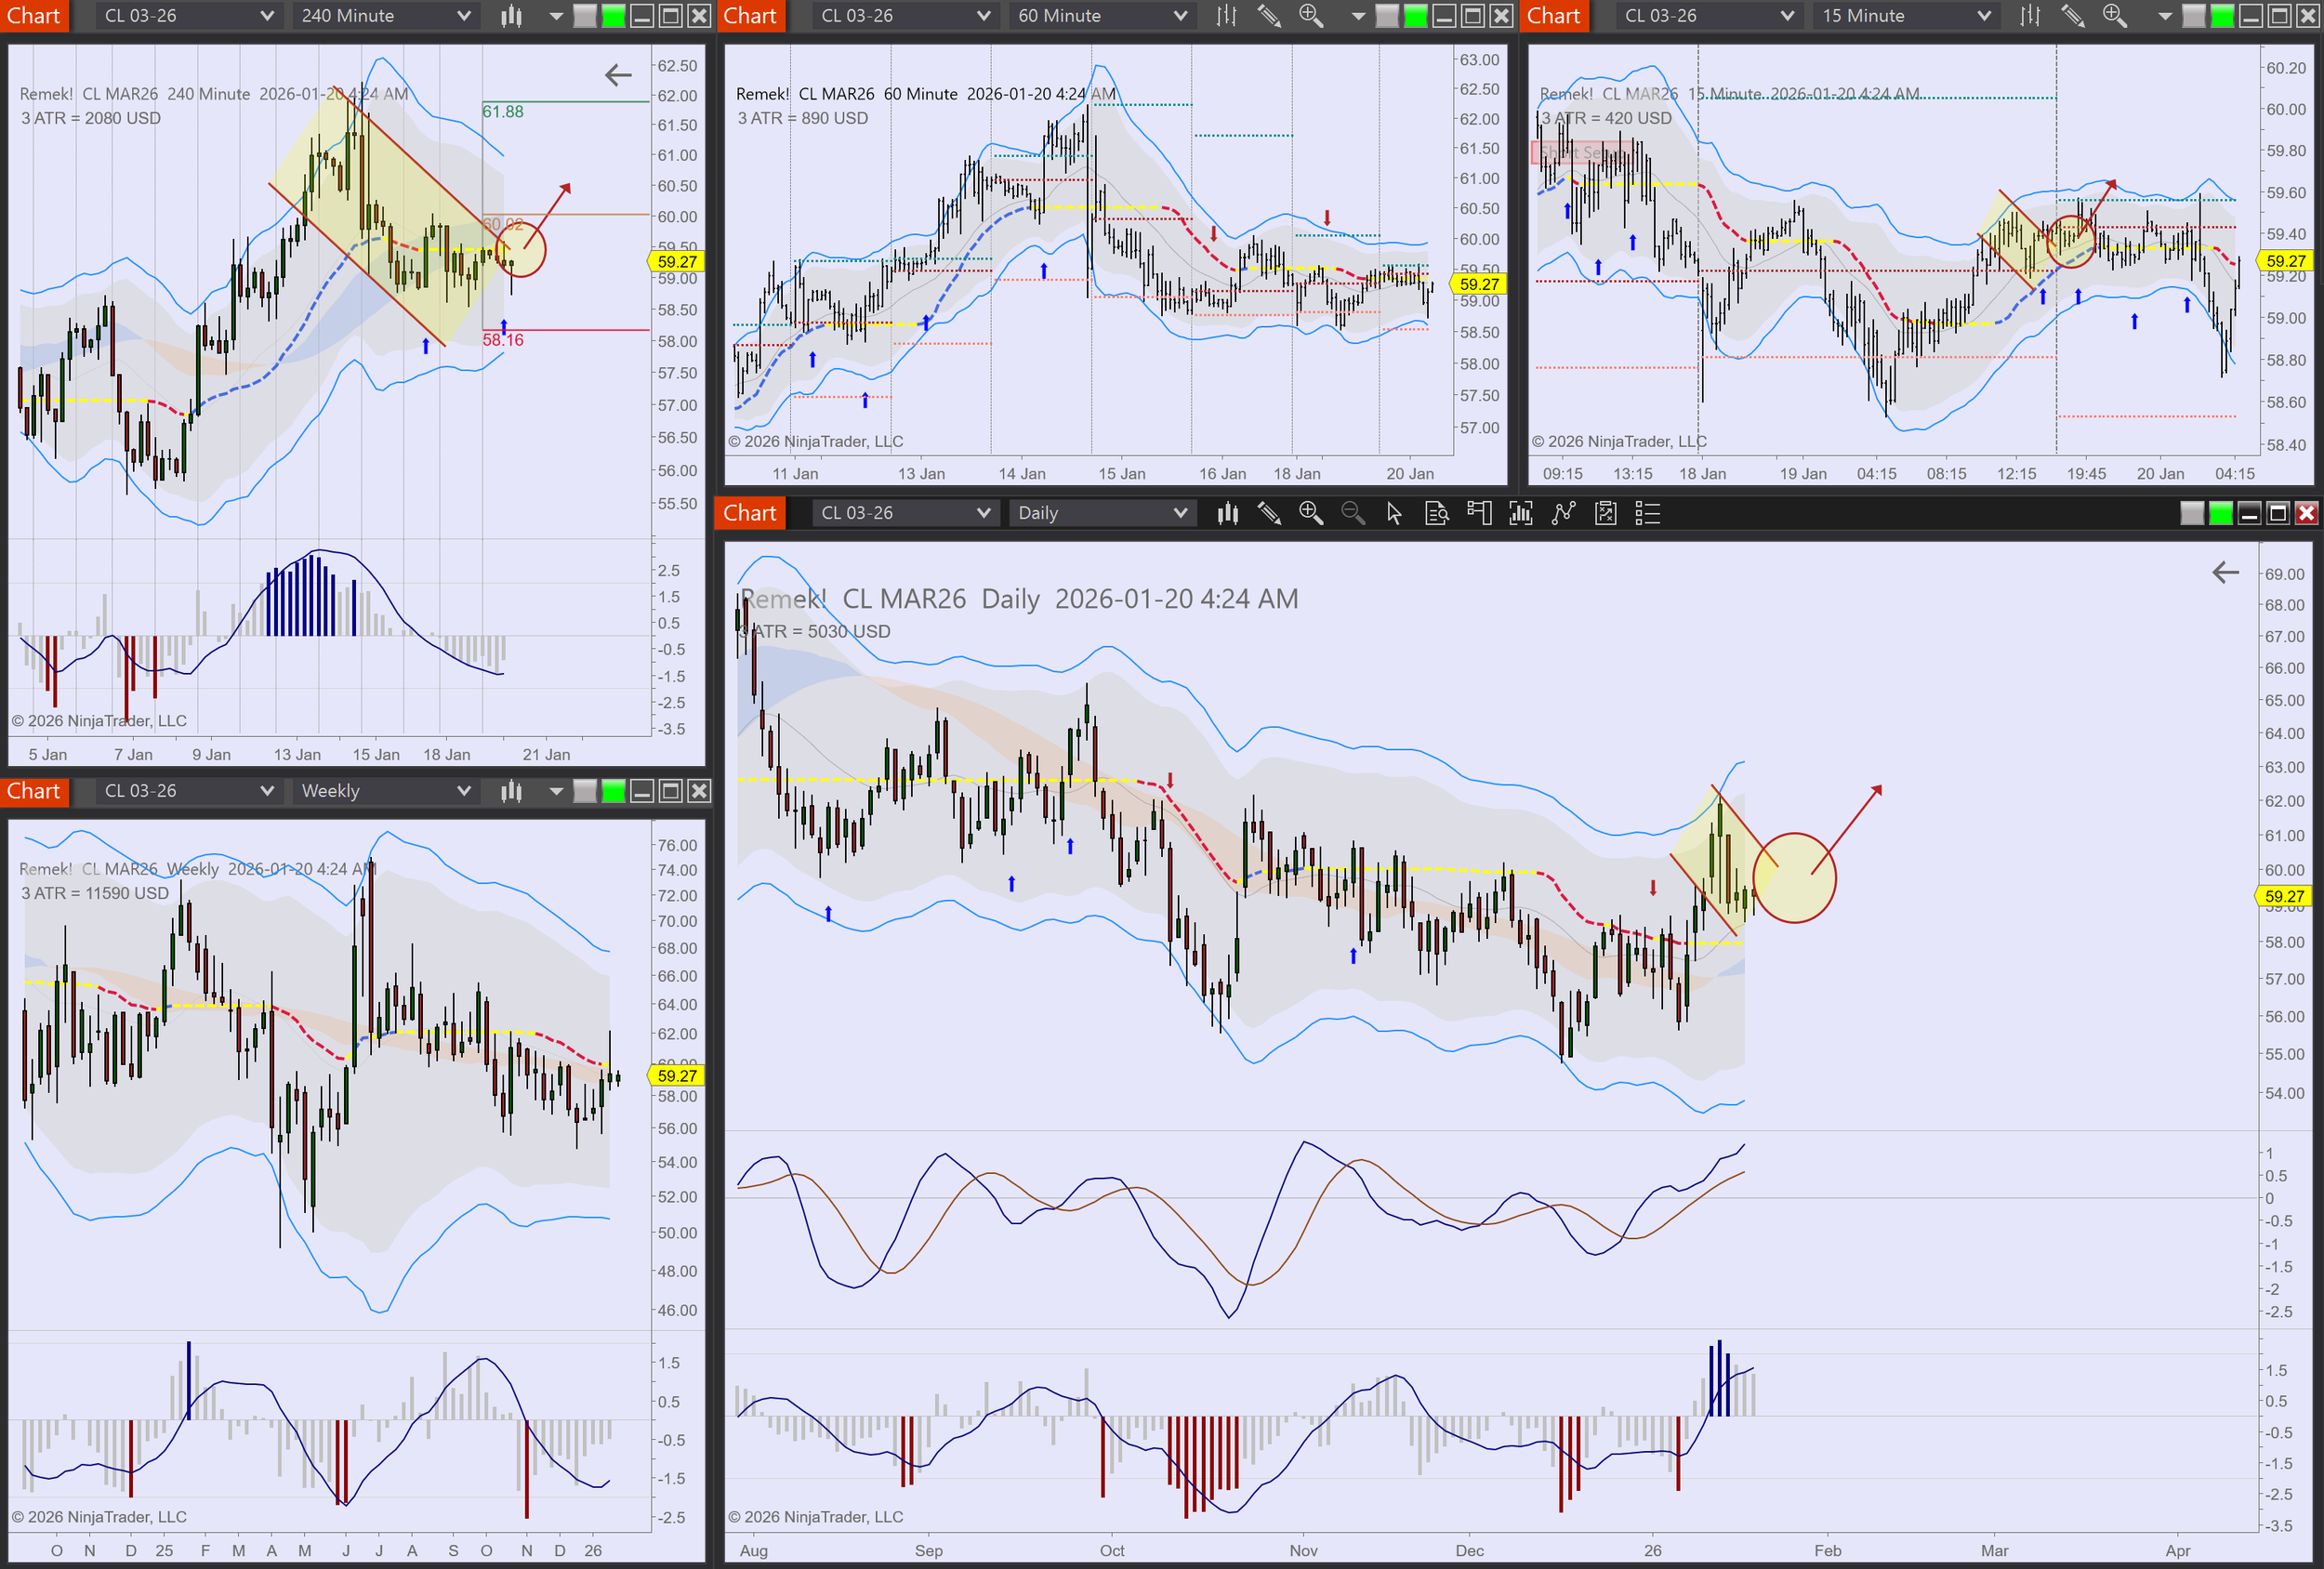Image resolution: width=2324 pixels, height=1569 pixels.
Task: Click the Chart tab label on the 60 Minute window
Action: pos(750,16)
